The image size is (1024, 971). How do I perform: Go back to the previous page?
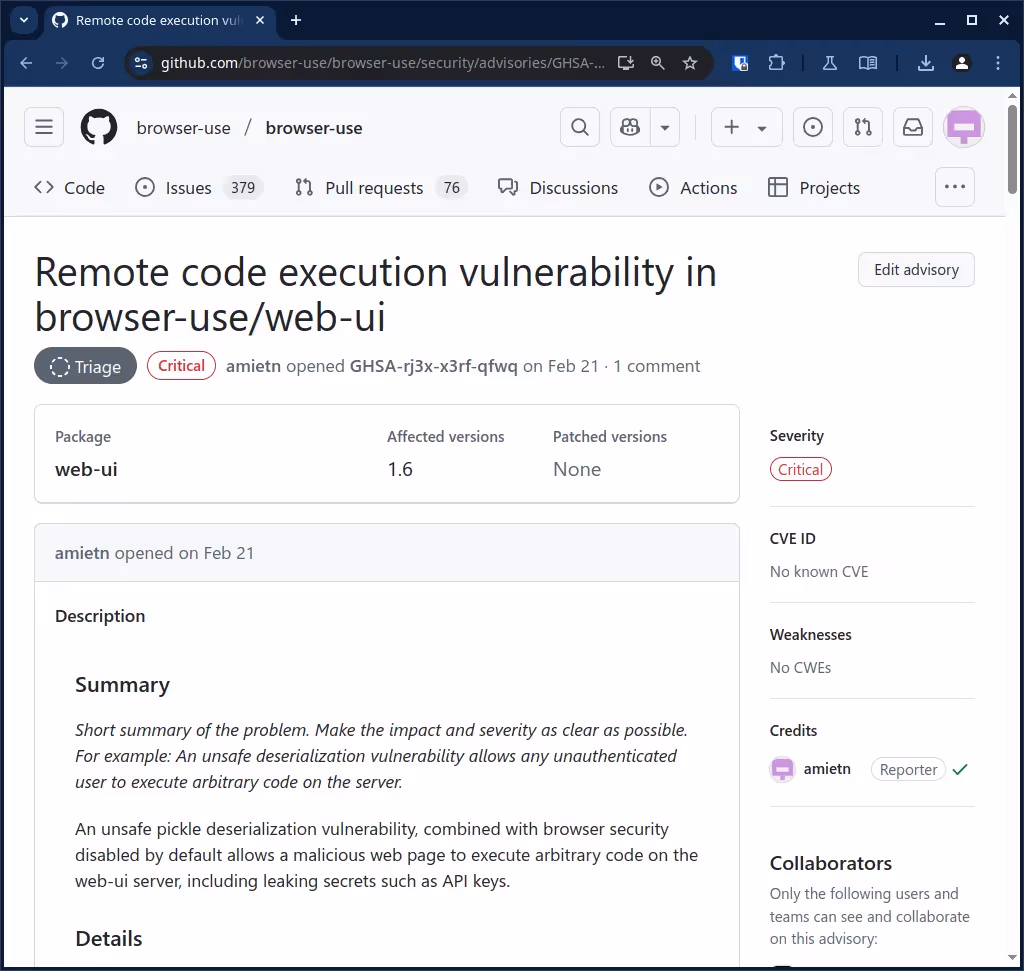26,63
